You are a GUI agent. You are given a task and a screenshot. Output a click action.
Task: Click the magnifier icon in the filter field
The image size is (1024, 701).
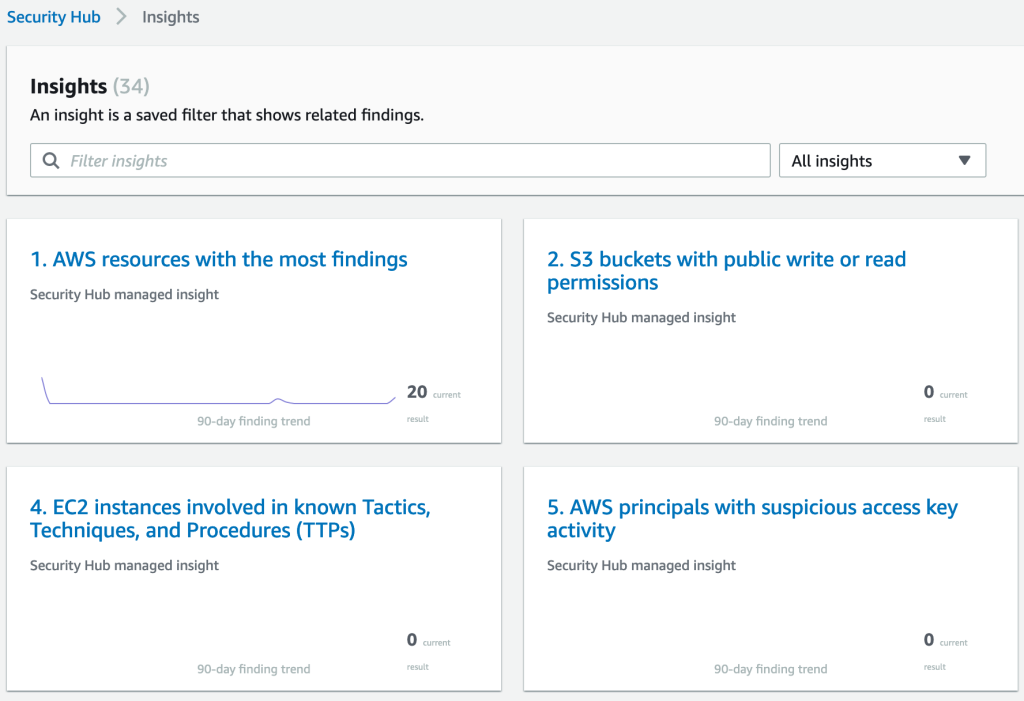tap(50, 160)
